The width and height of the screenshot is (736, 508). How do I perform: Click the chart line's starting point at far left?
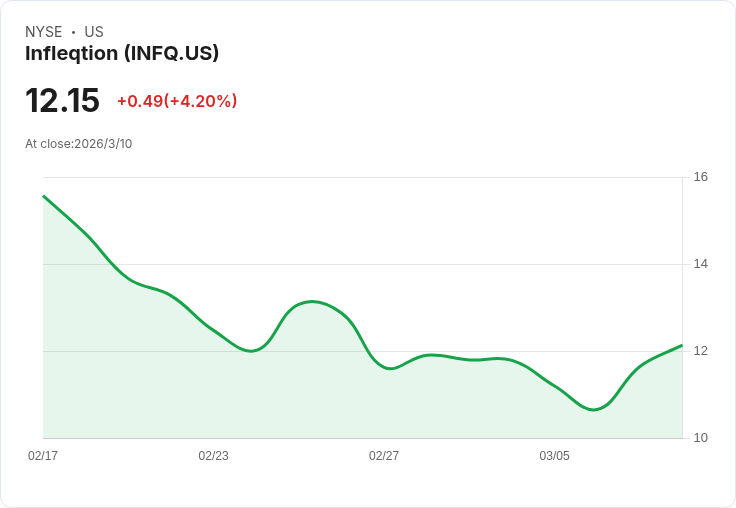pos(44,196)
